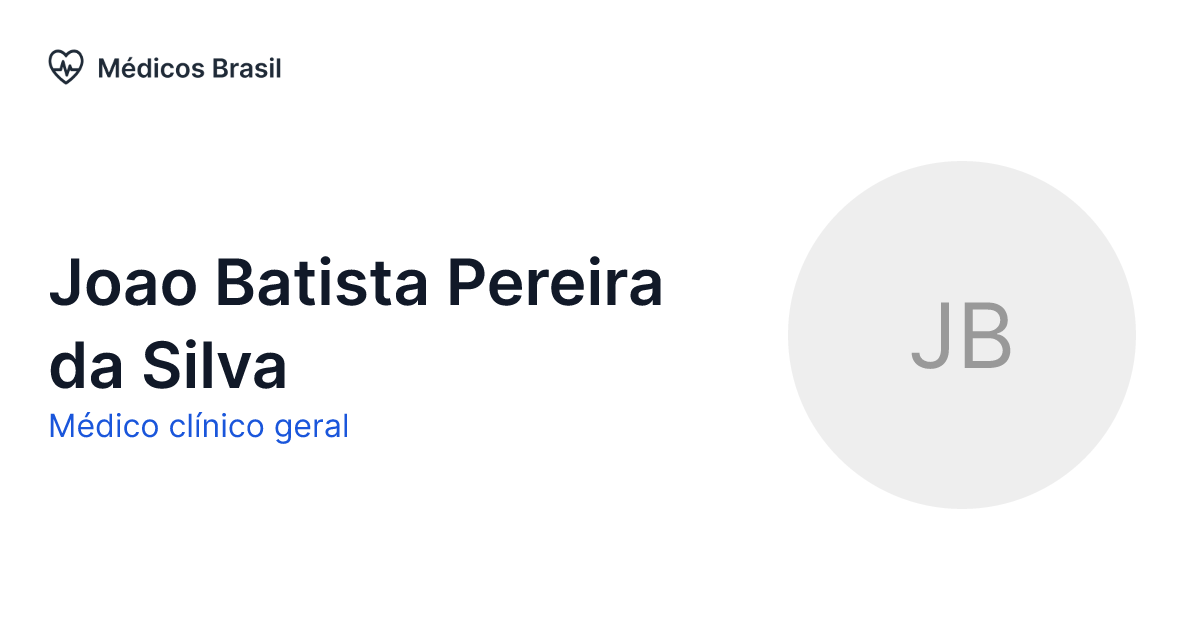Viewport: 1200px width, 630px height.
Task: Click the word Batista in the heading
Action: coord(321,284)
